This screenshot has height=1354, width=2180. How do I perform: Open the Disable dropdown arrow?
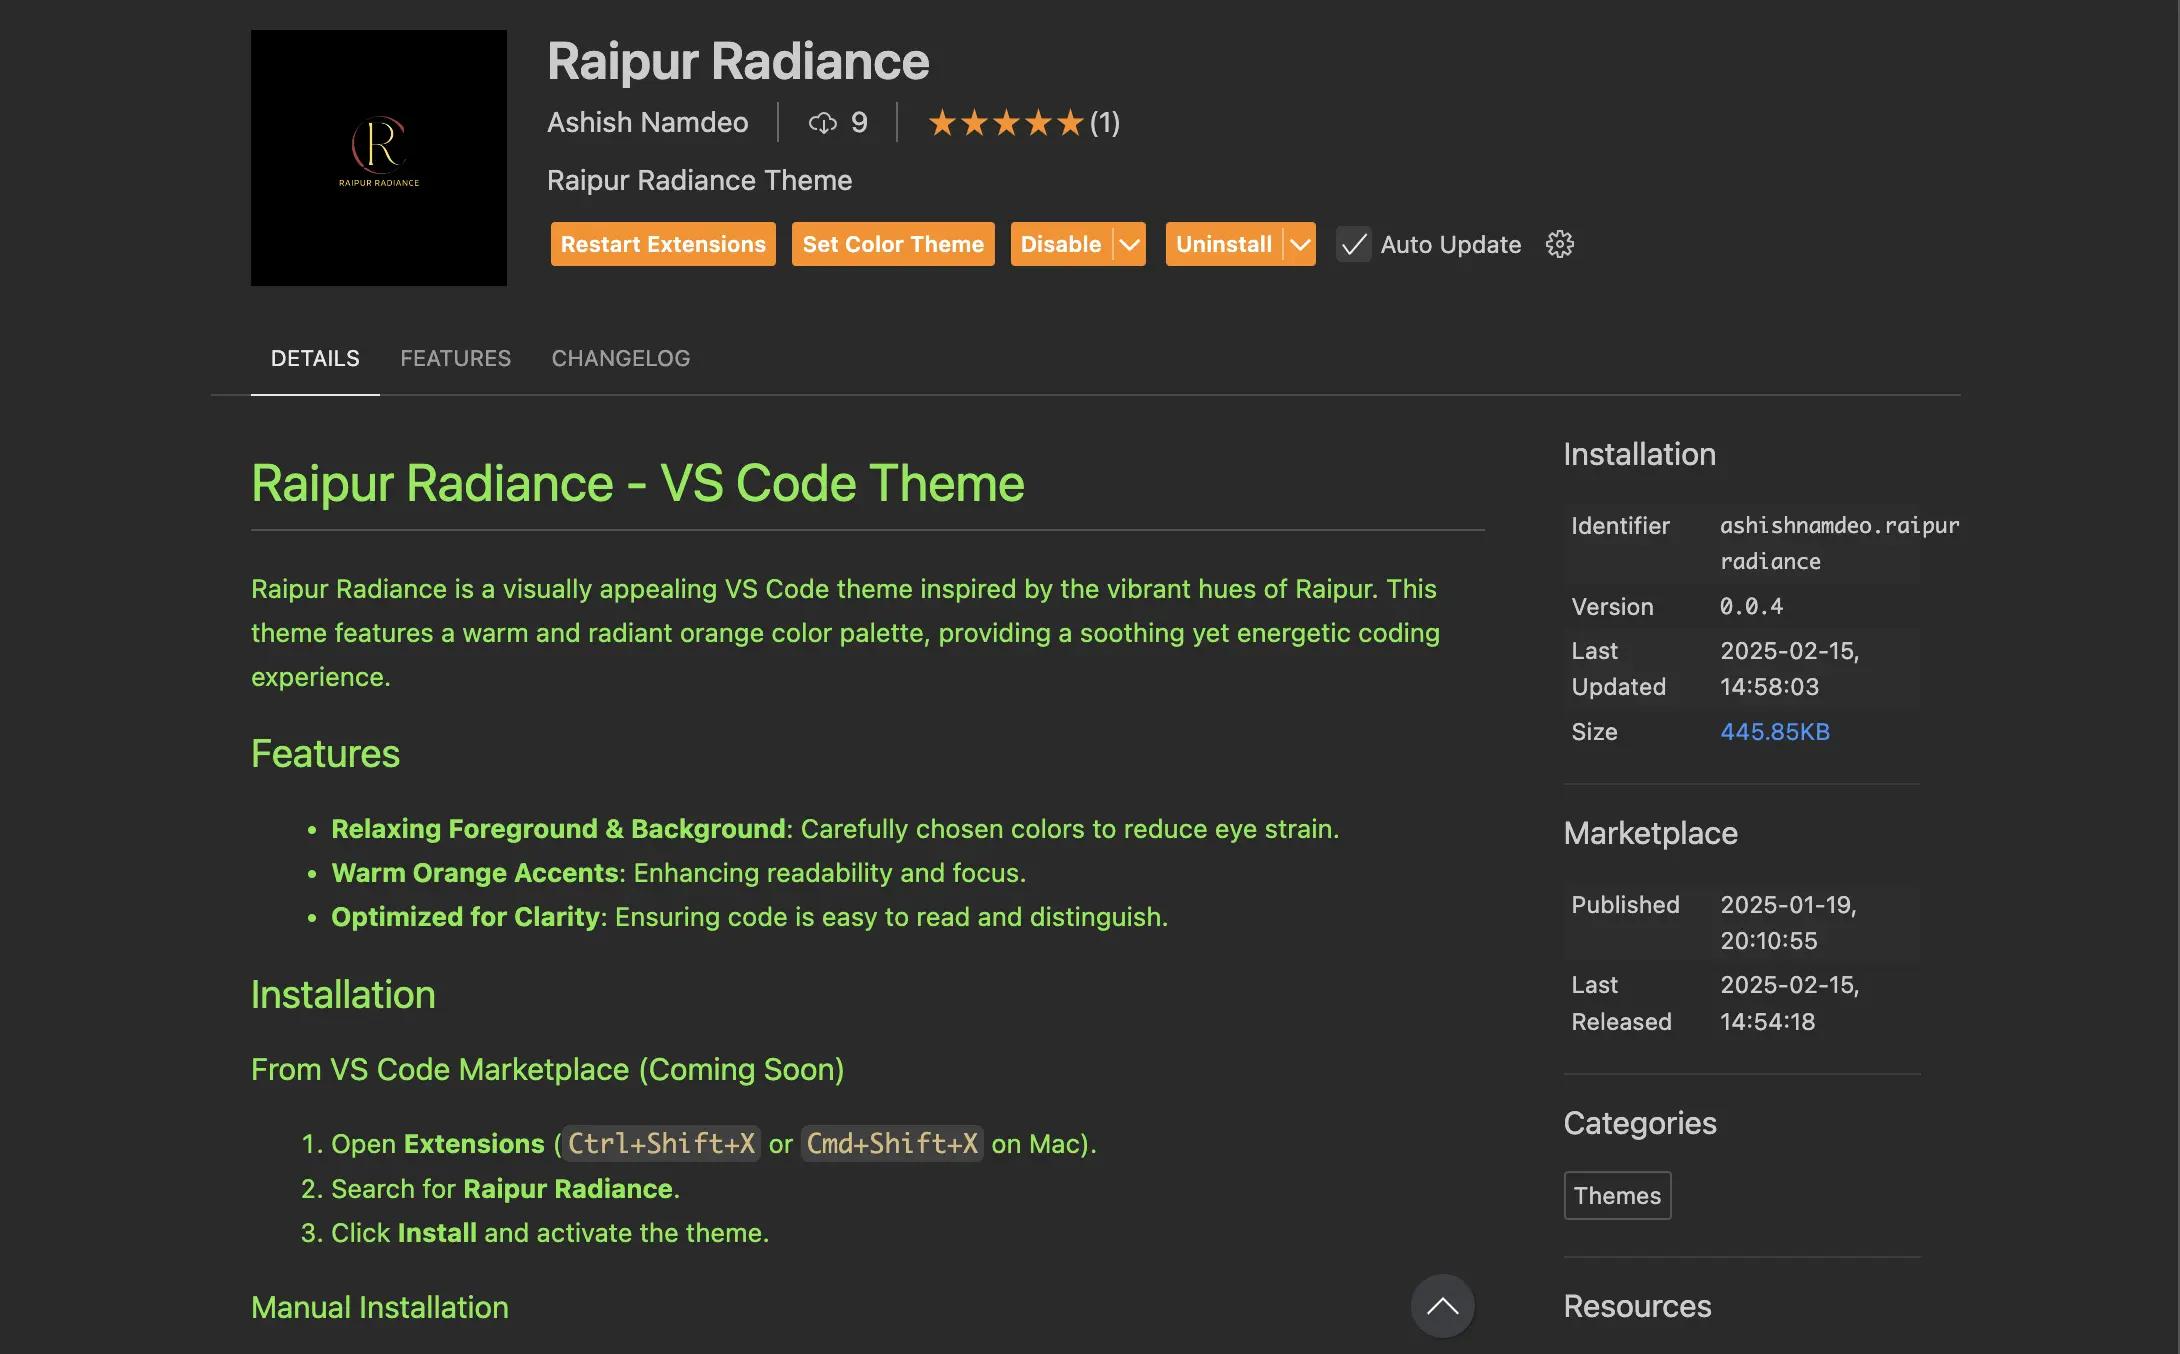pos(1130,244)
